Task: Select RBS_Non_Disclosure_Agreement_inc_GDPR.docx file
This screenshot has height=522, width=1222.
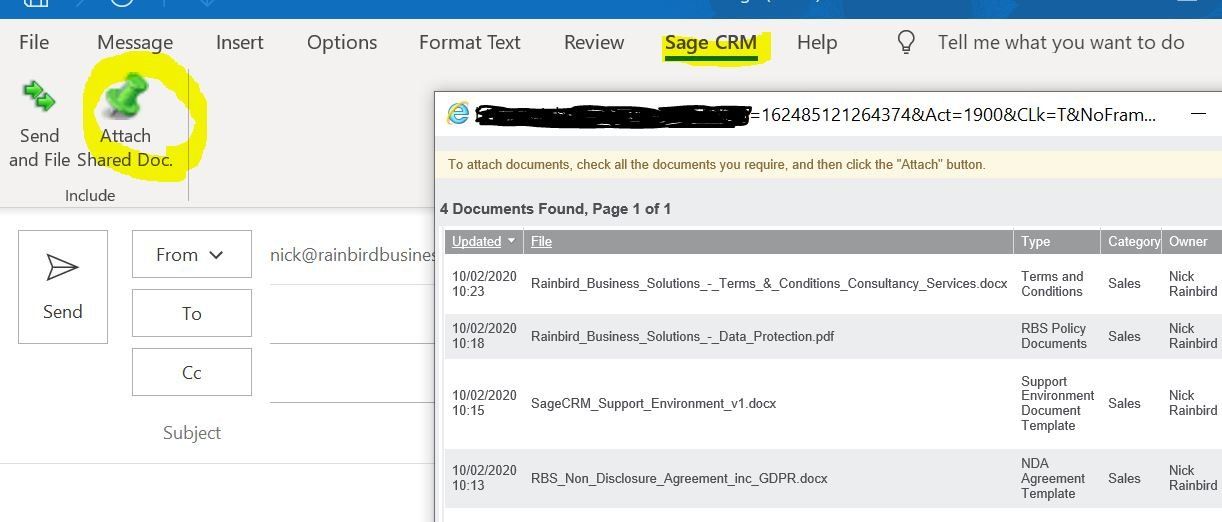Action: pos(679,478)
